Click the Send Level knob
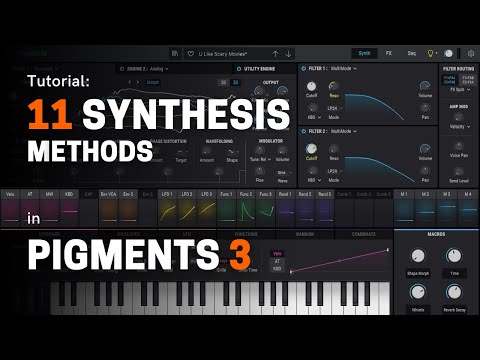This screenshot has width=480, height=360. 459,172
